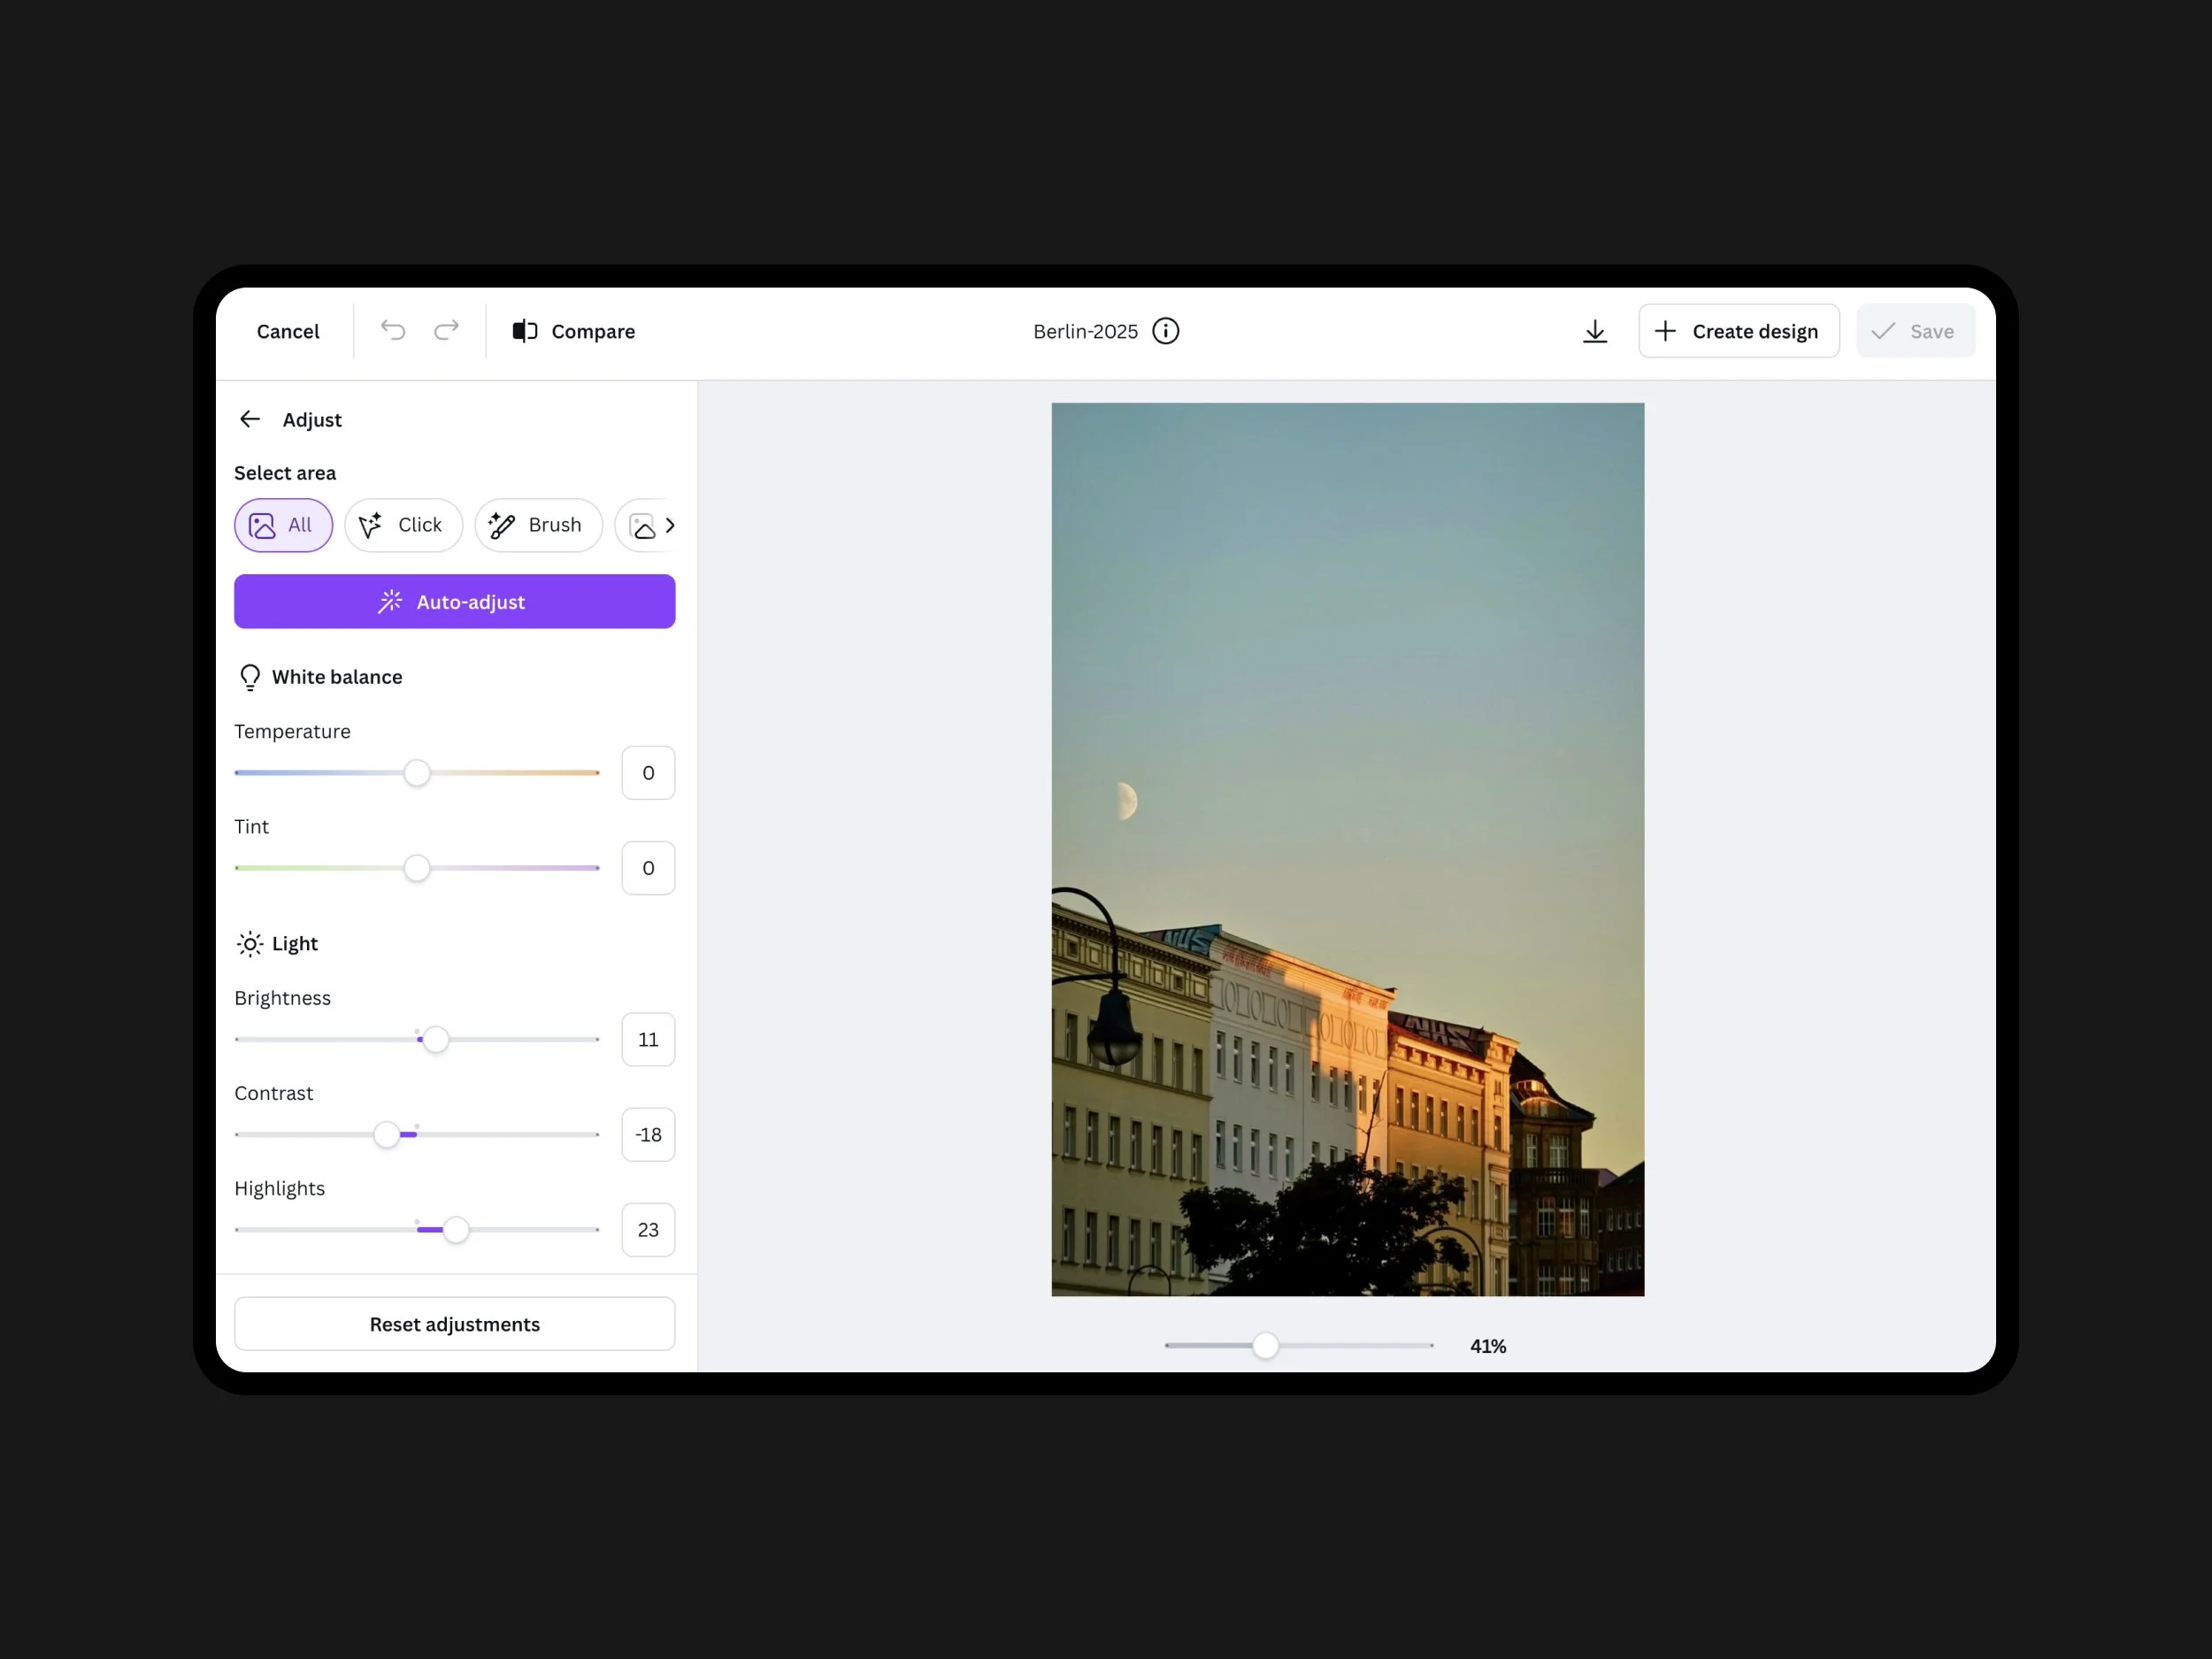Click the undo arrow icon
The height and width of the screenshot is (1659, 2212).
tap(393, 331)
